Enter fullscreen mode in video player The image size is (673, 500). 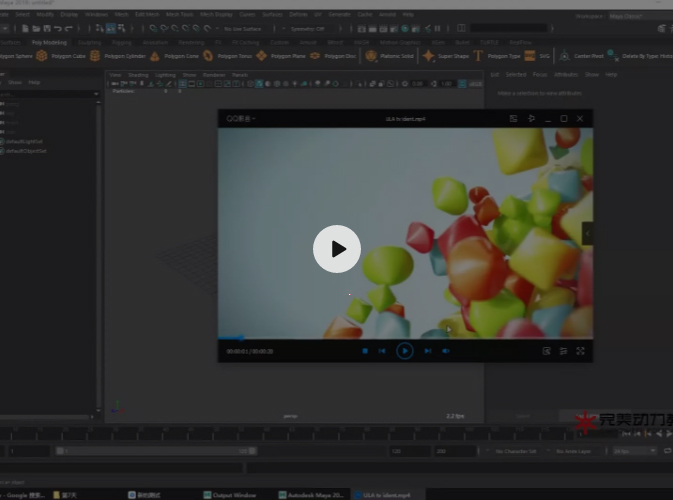point(580,351)
